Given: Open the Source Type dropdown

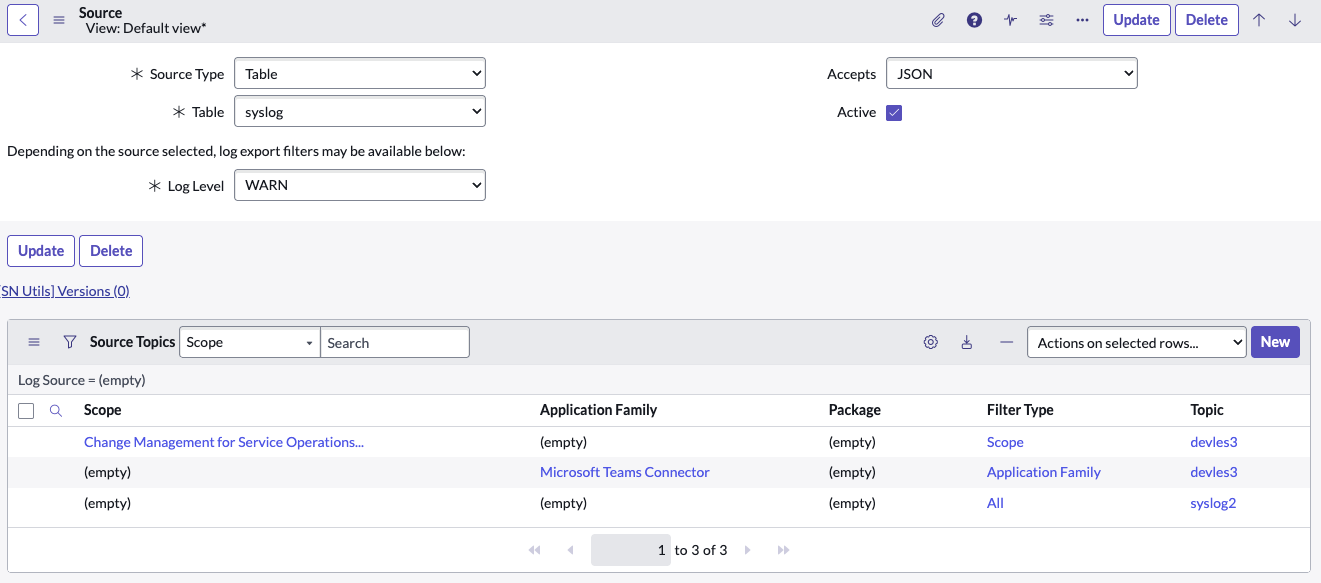Looking at the screenshot, I should click(x=360, y=74).
